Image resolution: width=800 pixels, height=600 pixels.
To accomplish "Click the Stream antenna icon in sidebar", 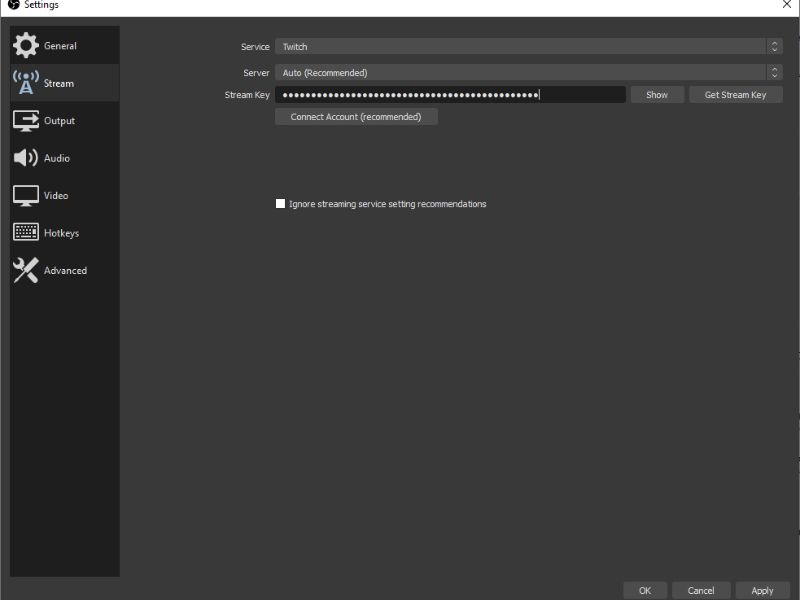I will pos(26,83).
